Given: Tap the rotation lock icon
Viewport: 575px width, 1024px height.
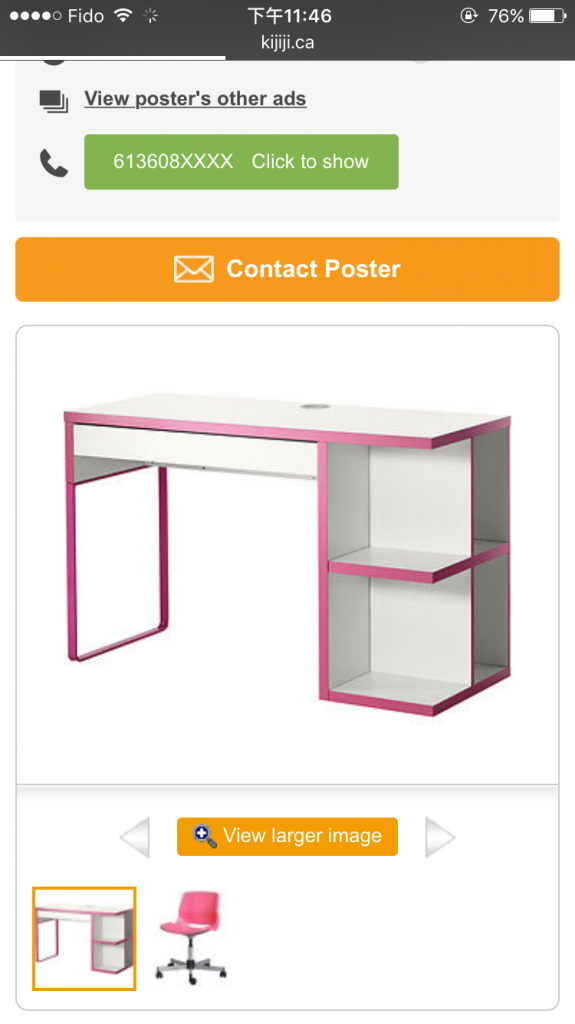Looking at the screenshot, I should [x=468, y=15].
